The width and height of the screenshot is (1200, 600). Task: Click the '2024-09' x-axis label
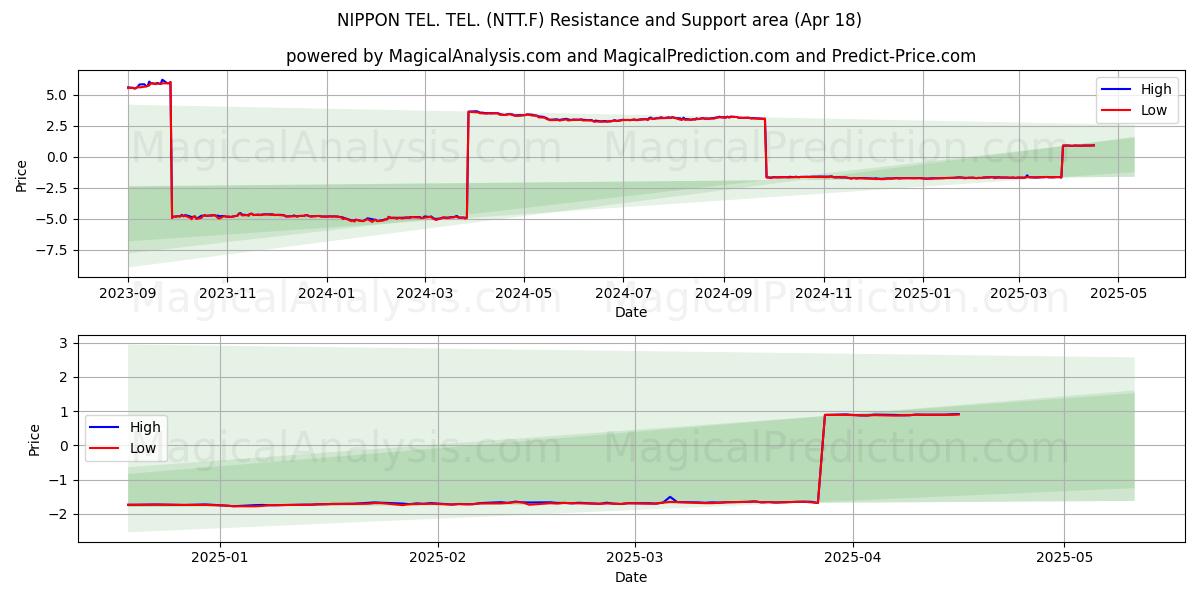pyautogui.click(x=724, y=295)
